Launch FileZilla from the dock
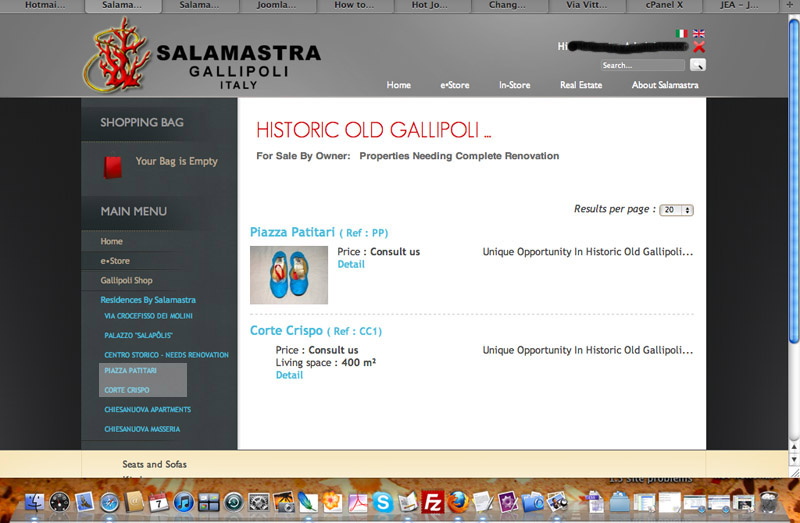Viewport: 800px width, 523px height. click(x=433, y=502)
